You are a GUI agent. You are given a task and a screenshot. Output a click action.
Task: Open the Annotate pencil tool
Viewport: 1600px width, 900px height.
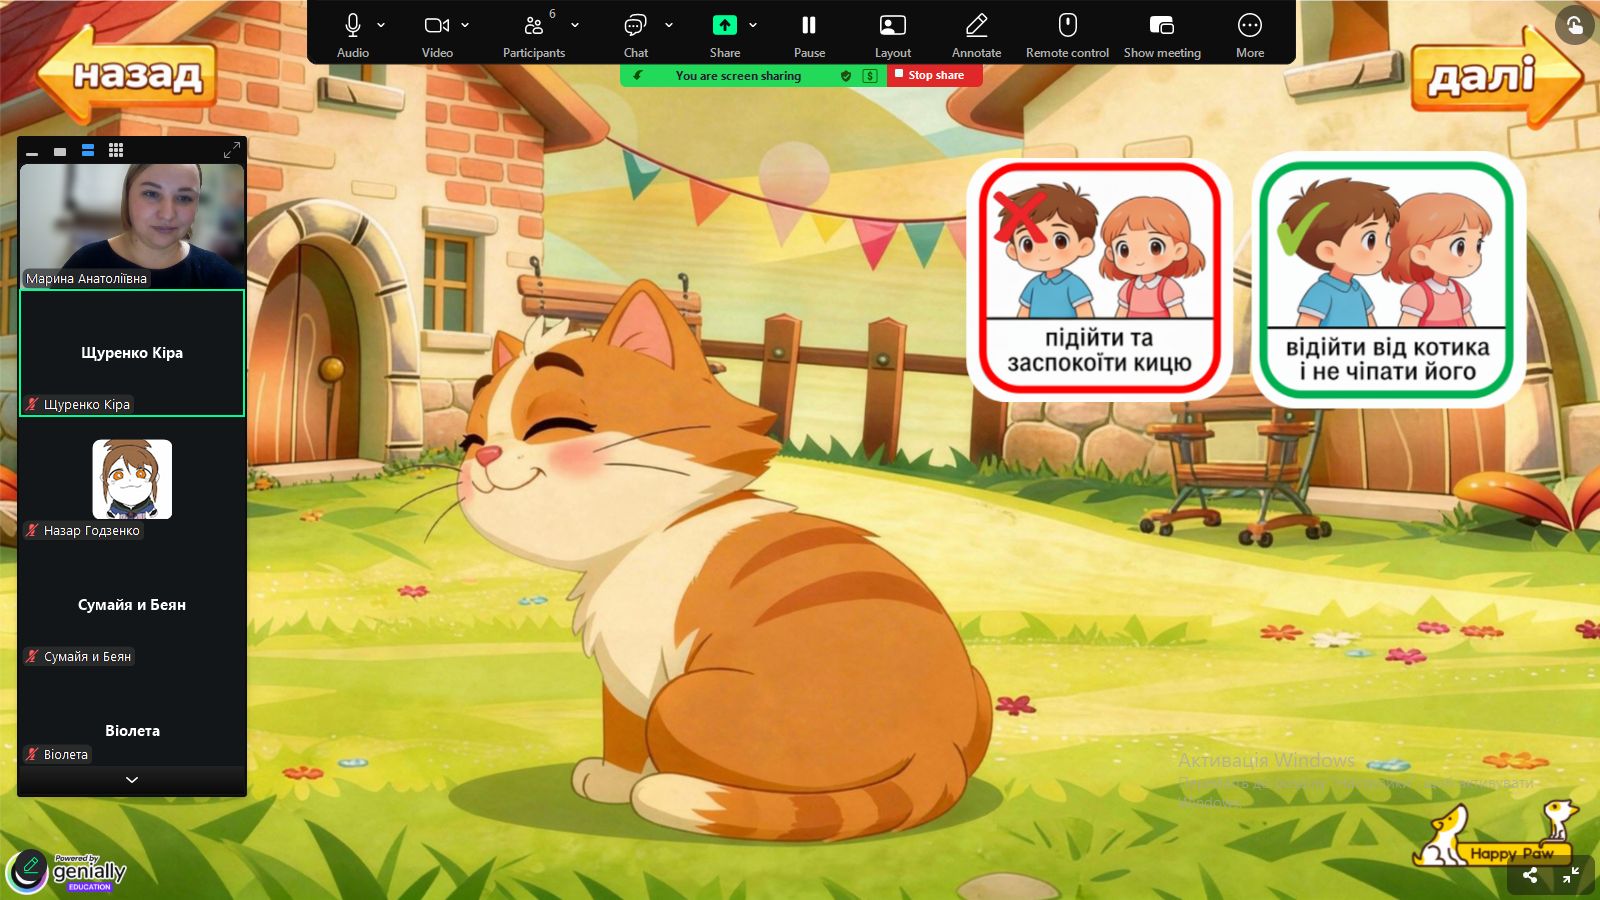976,26
